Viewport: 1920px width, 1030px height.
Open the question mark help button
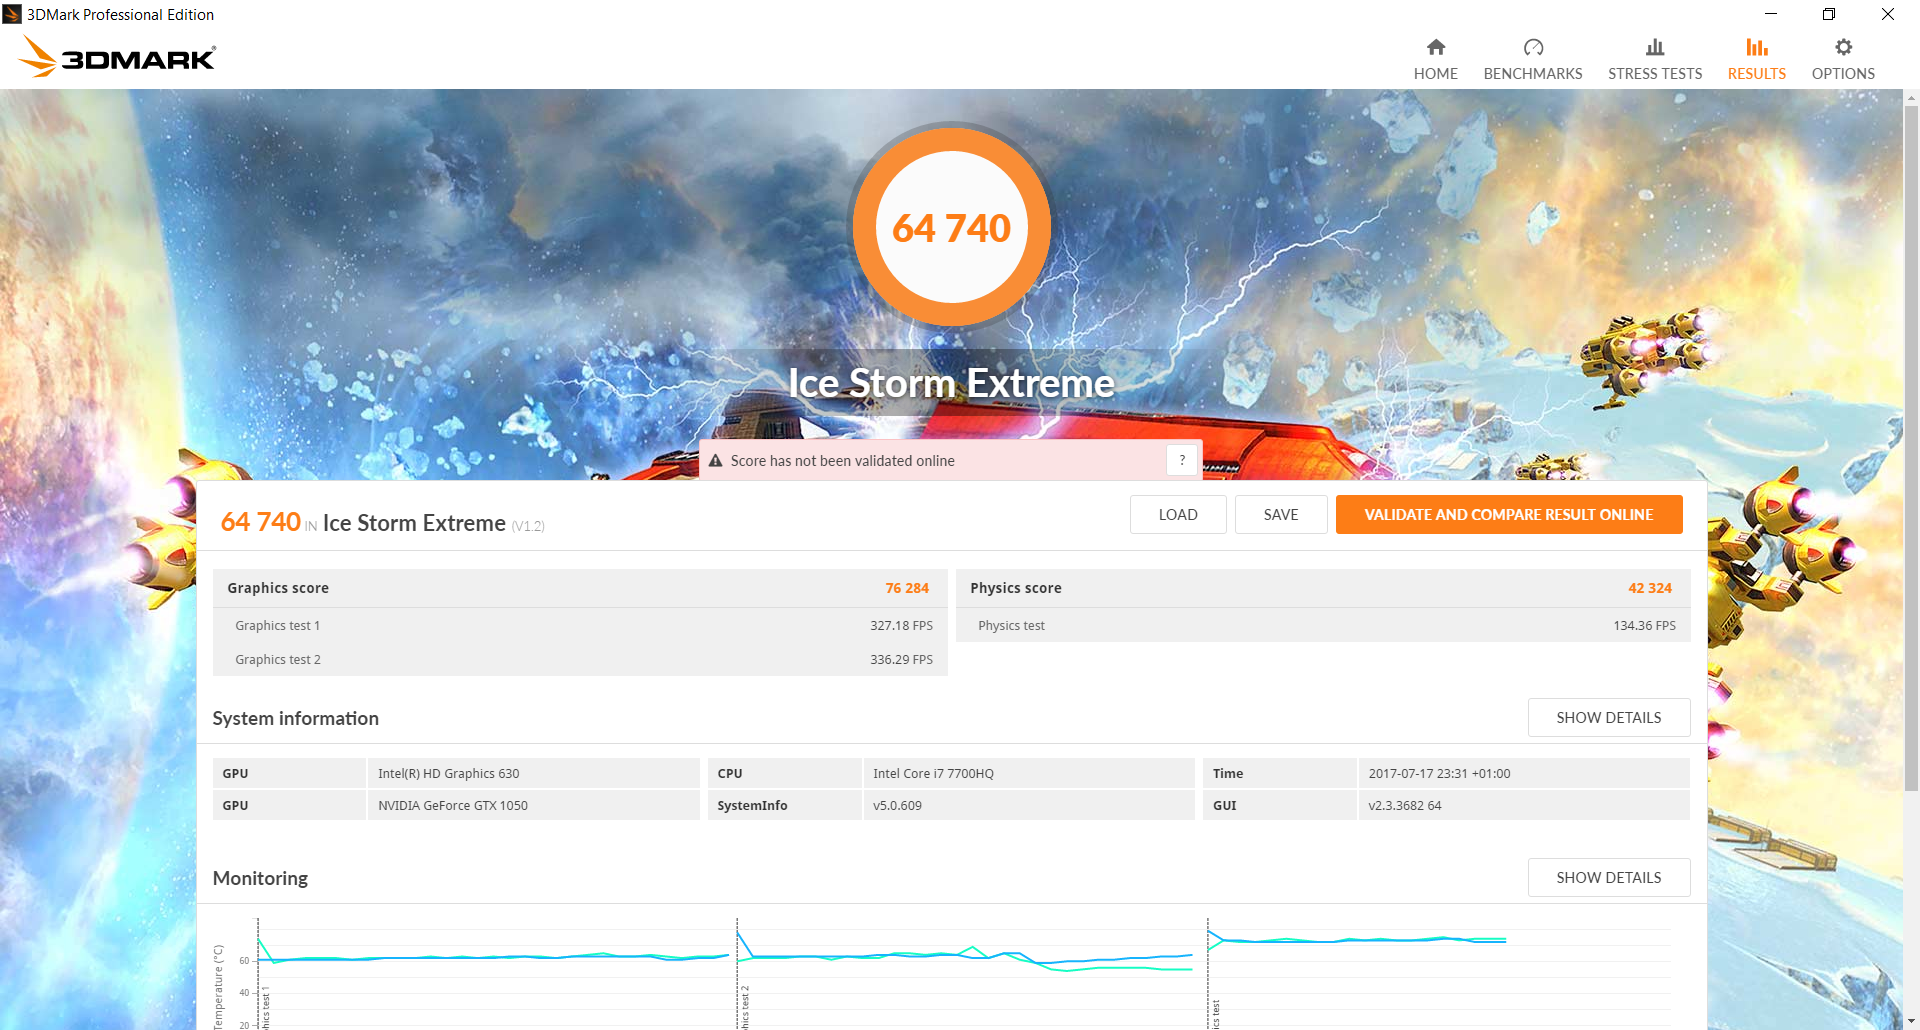(1182, 460)
